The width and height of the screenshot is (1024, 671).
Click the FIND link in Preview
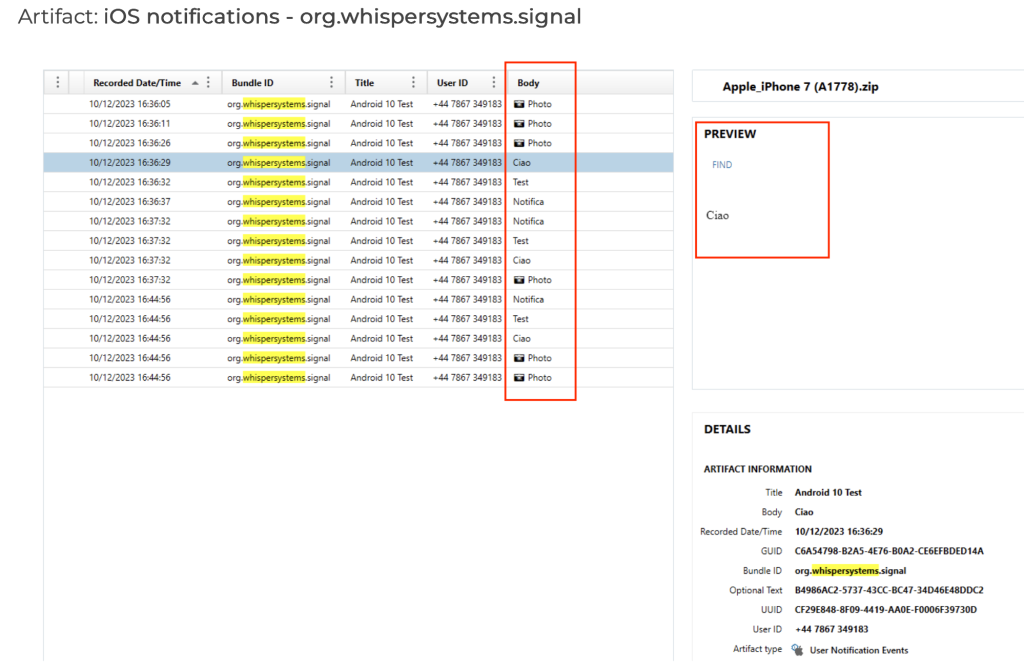(722, 165)
